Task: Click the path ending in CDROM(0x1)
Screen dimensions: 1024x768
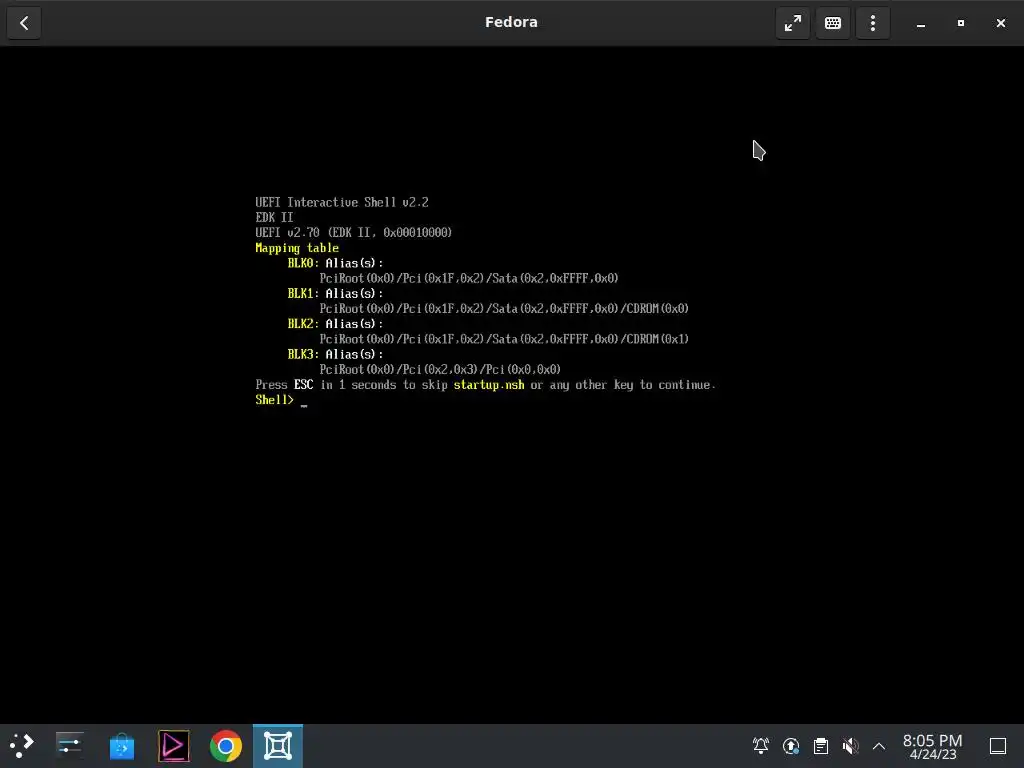Action: coord(504,339)
